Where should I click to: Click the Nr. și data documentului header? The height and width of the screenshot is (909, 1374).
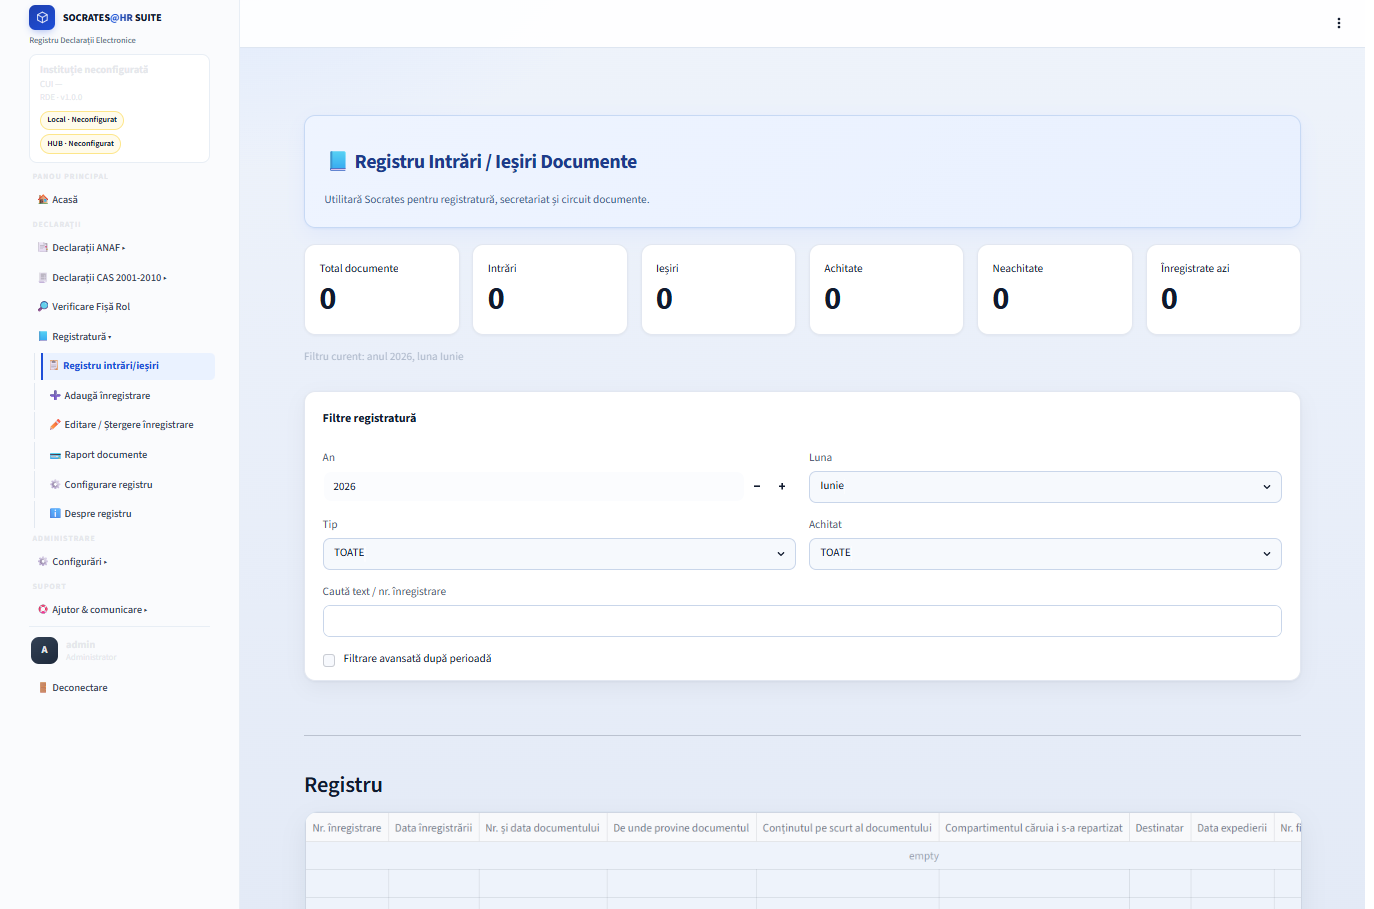click(x=543, y=828)
